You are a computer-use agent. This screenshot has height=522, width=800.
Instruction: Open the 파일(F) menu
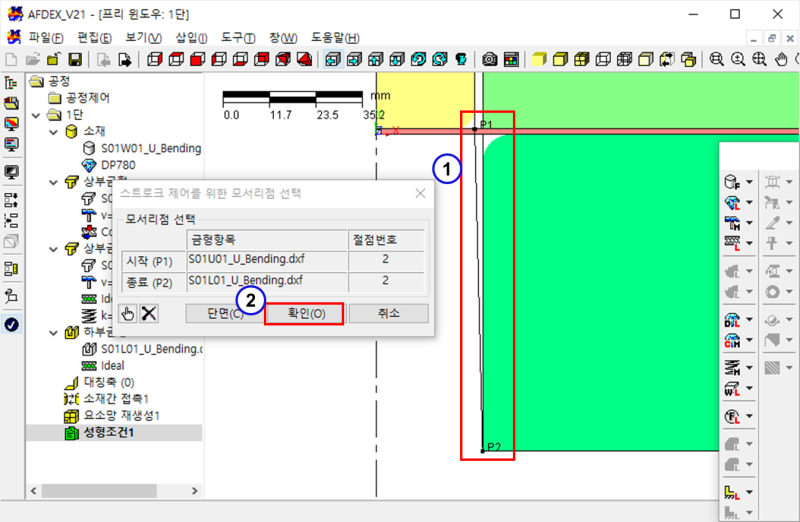[46, 37]
